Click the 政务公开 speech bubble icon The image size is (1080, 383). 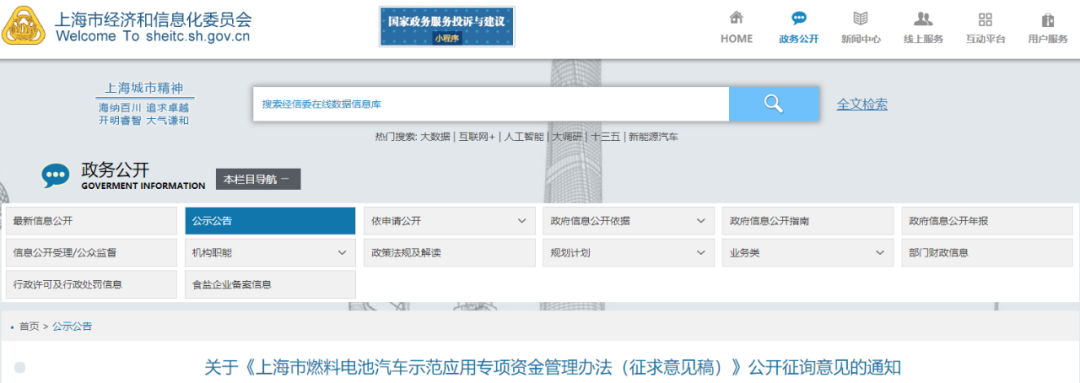click(x=798, y=18)
